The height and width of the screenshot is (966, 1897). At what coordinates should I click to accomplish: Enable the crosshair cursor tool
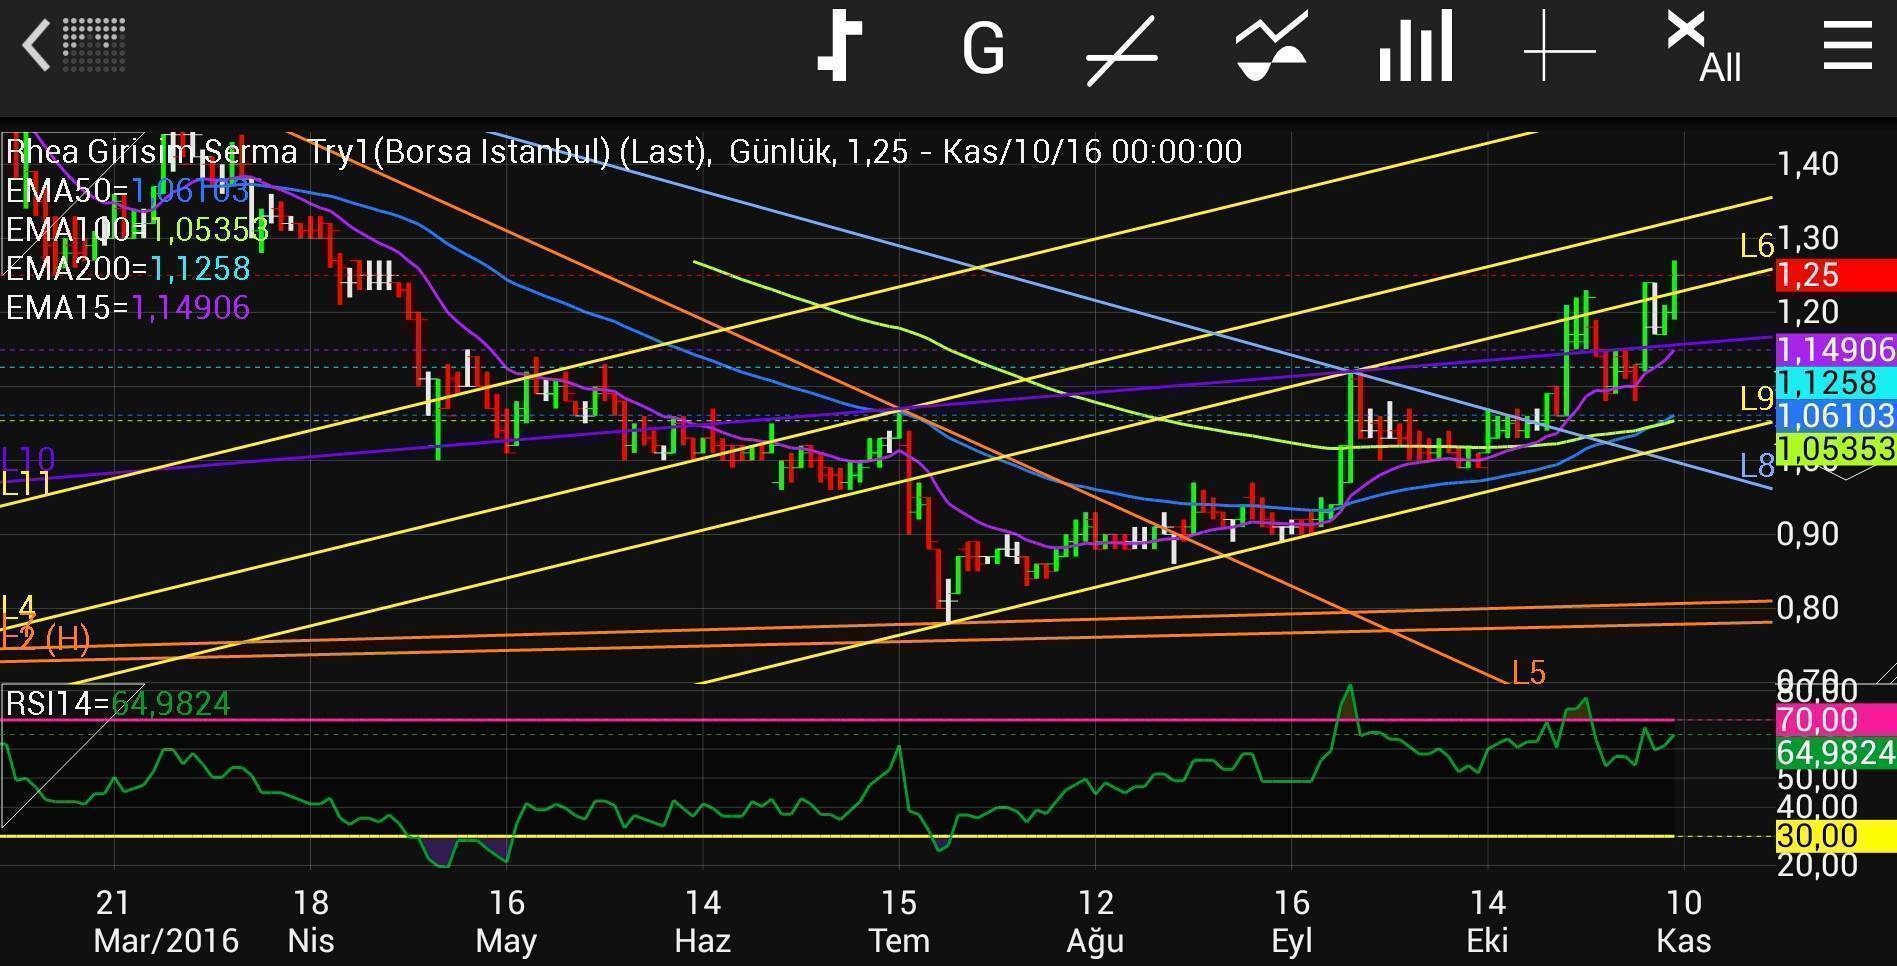[x=1559, y=48]
